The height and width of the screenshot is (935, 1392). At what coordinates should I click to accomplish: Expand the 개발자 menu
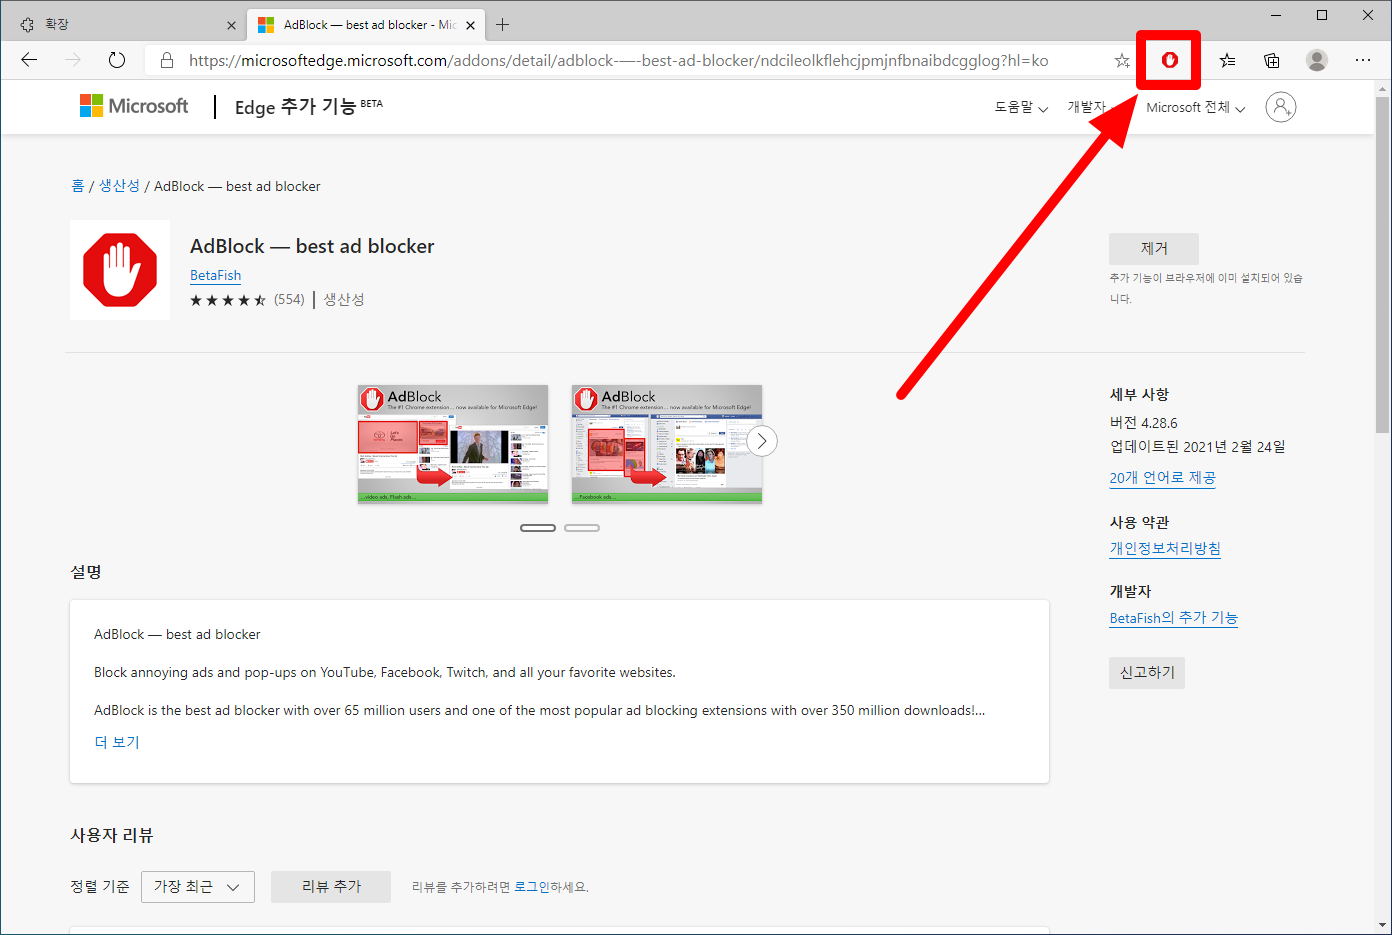click(1092, 107)
